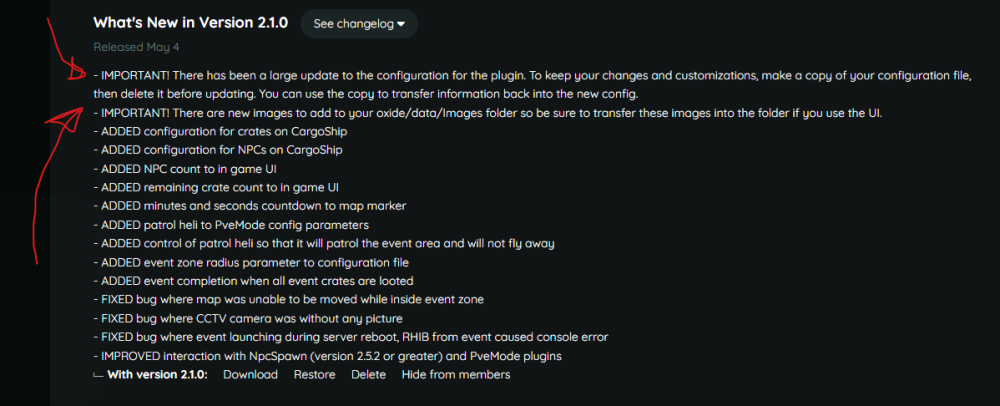Select Hide from members
This screenshot has height=406, width=1000.
point(455,374)
